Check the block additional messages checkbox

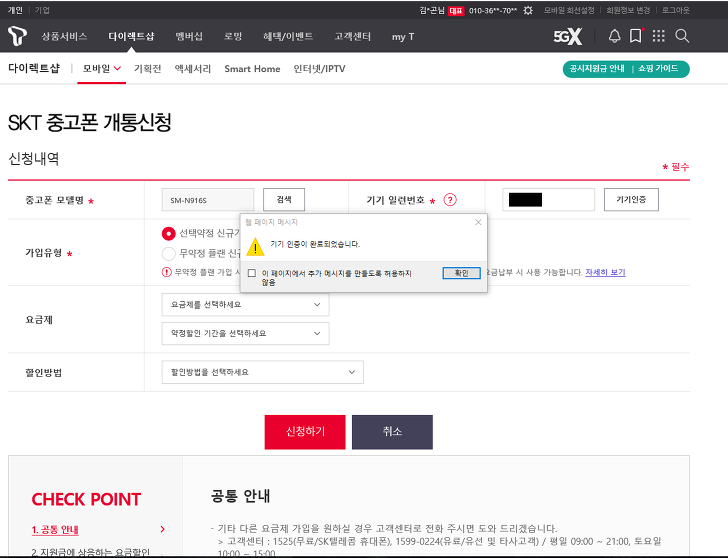pos(252,273)
